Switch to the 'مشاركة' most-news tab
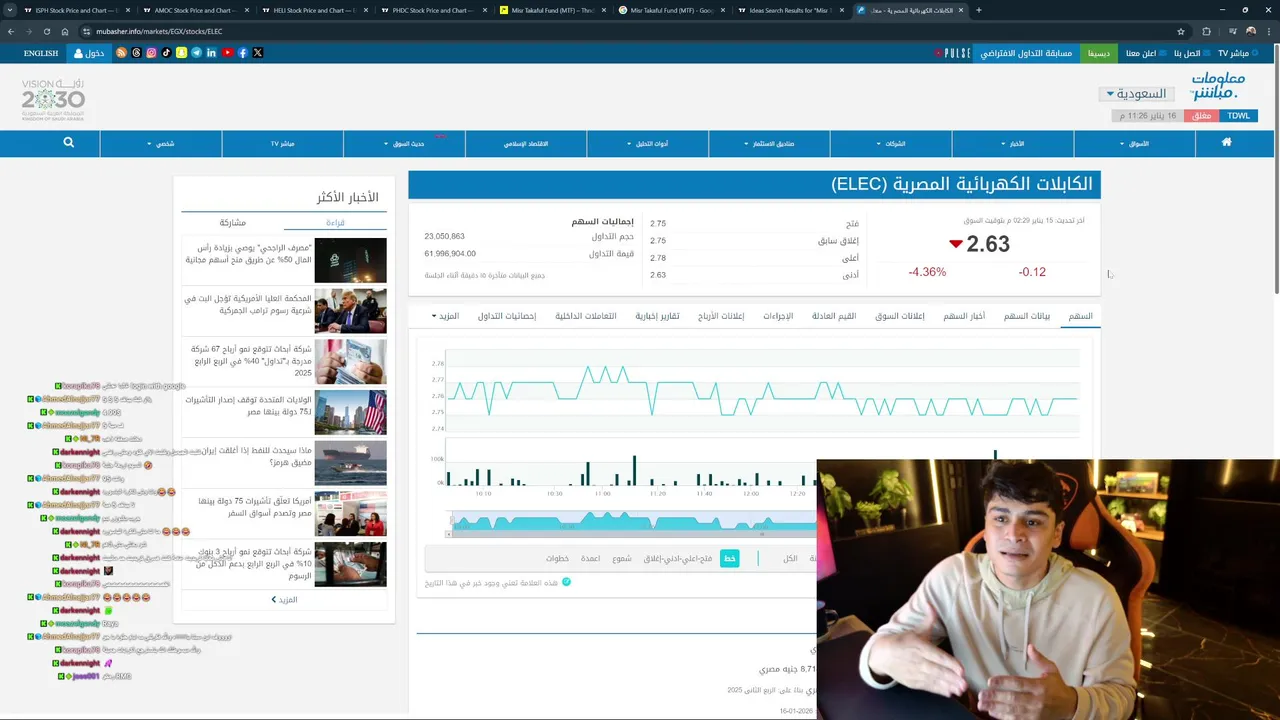 [x=232, y=222]
